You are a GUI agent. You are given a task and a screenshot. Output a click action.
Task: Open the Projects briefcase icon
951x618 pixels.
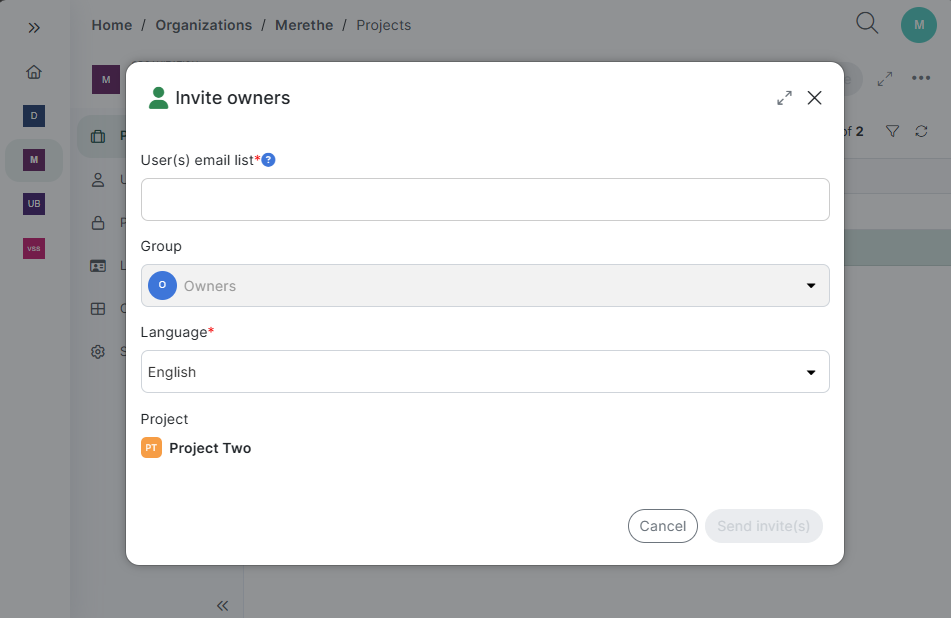[98, 136]
